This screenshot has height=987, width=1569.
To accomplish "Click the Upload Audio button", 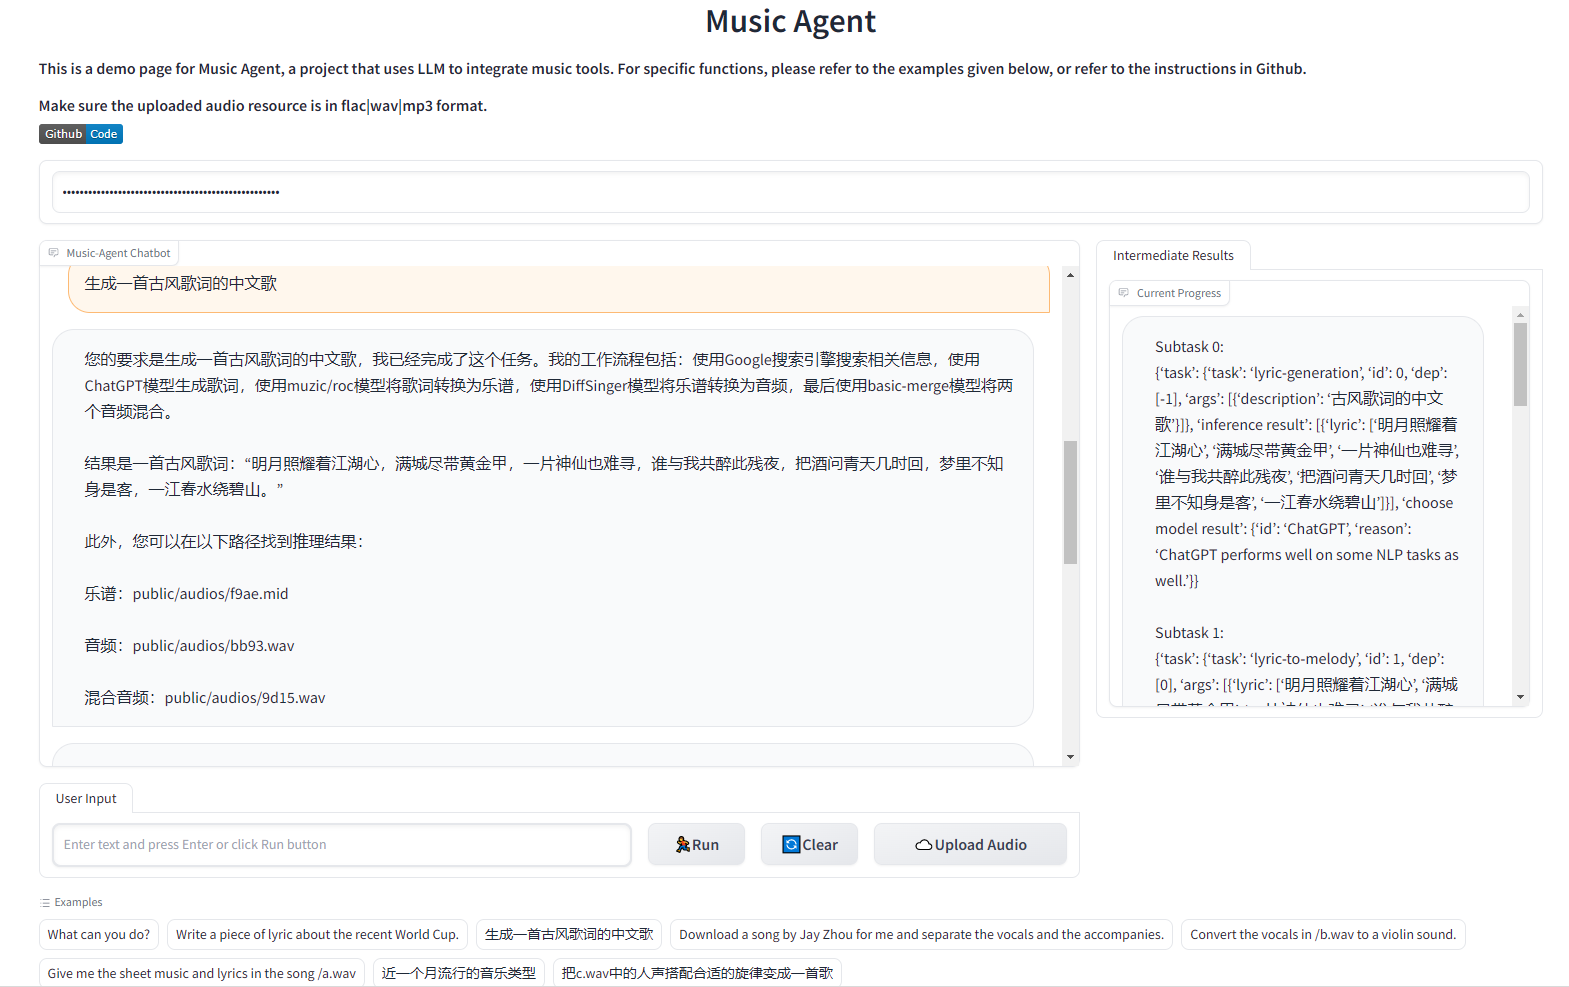I will click(970, 845).
